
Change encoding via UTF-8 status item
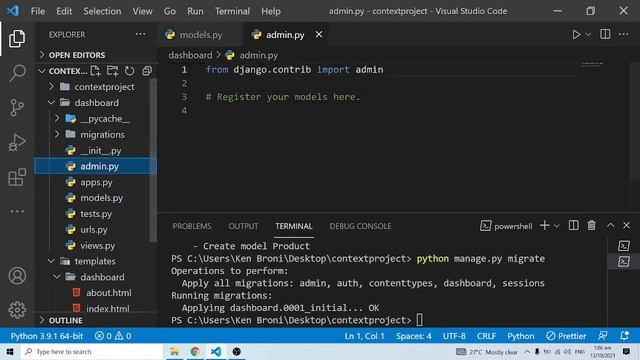[454, 336]
